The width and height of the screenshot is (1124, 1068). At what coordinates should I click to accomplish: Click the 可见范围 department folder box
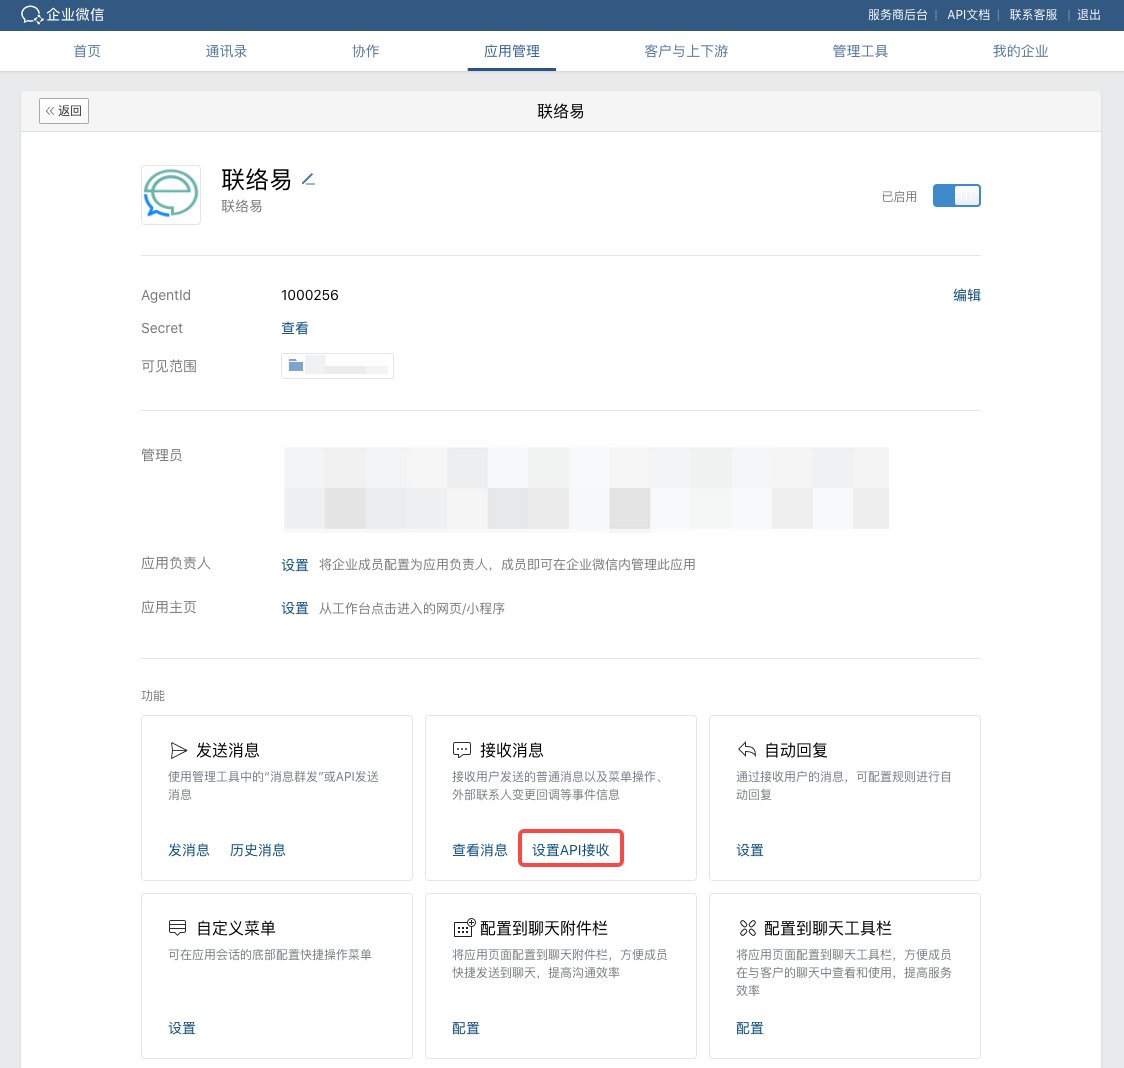coord(337,366)
